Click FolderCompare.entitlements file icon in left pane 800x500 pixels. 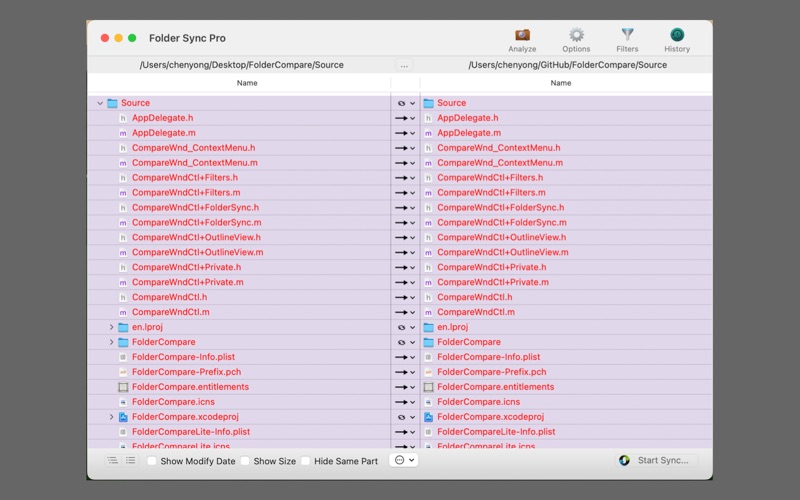[x=123, y=387]
